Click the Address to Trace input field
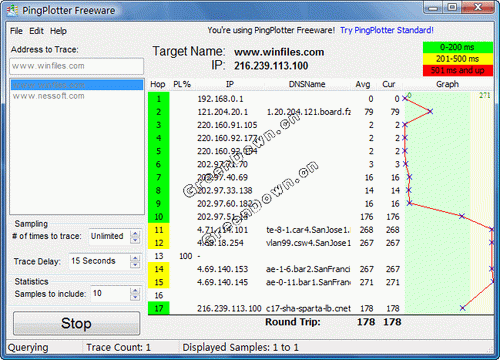500x360 pixels. (x=77, y=66)
